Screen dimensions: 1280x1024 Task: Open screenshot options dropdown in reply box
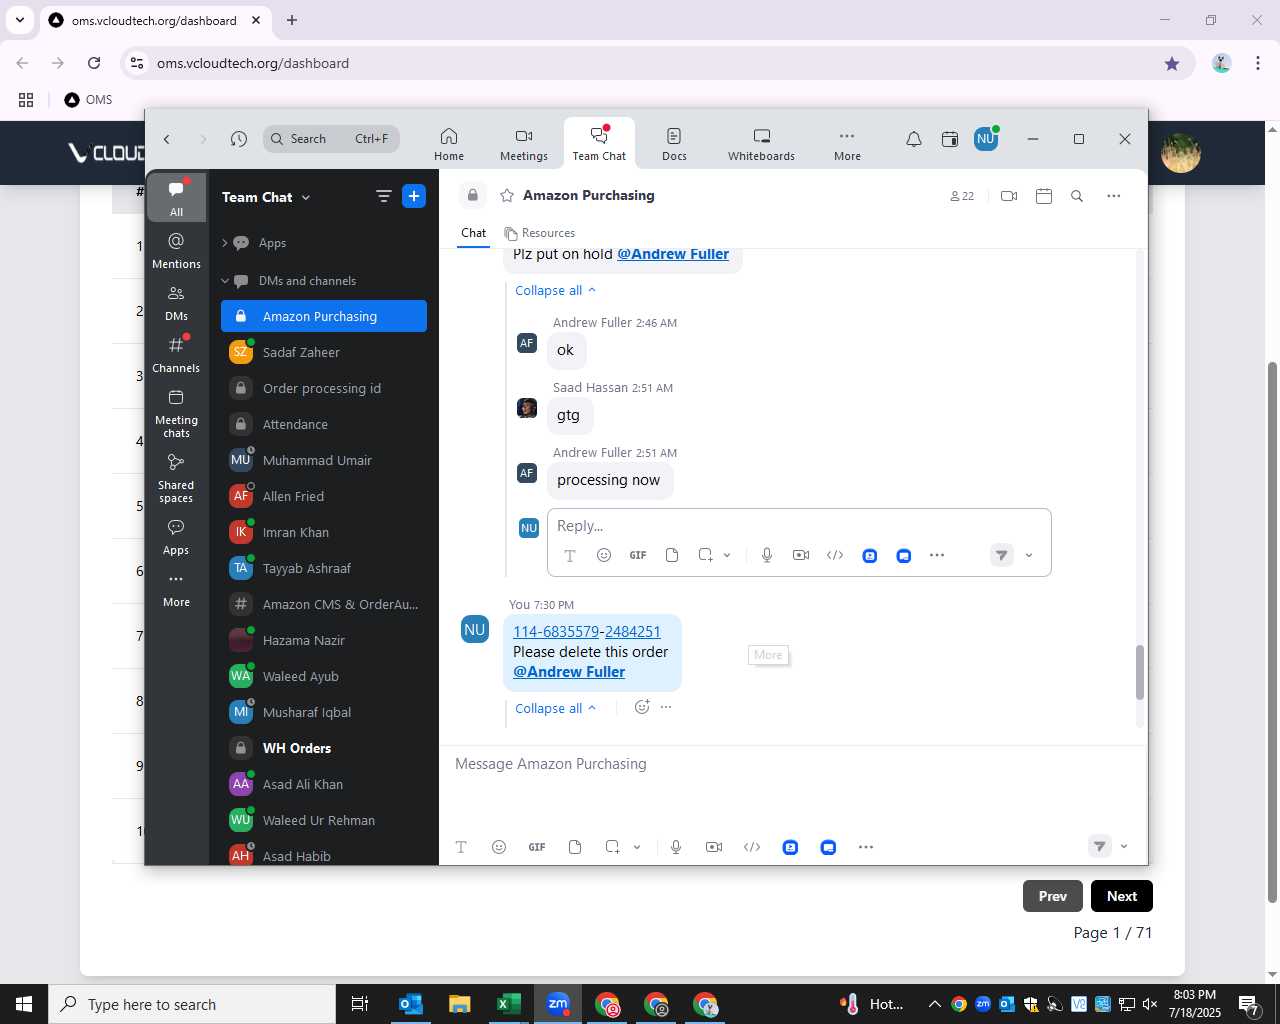[x=727, y=555]
